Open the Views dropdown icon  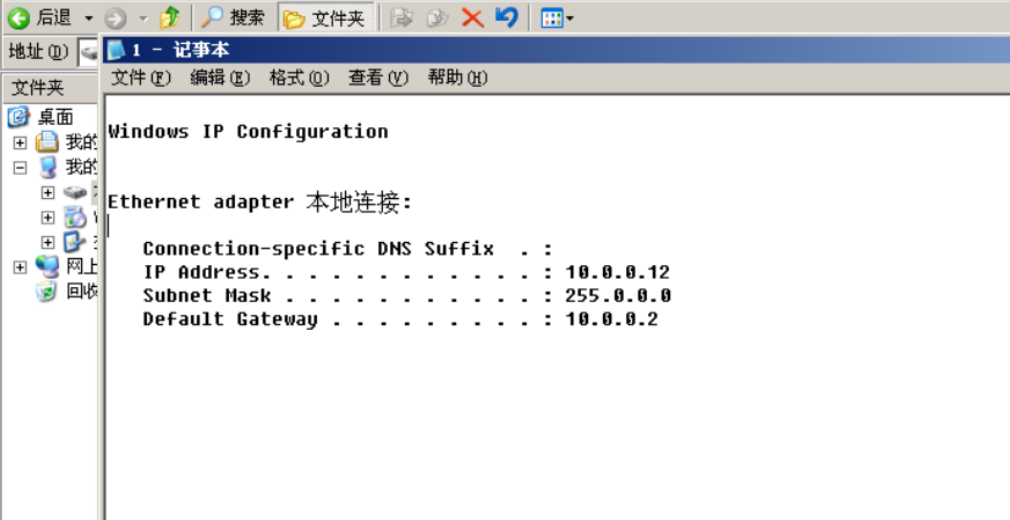(557, 18)
